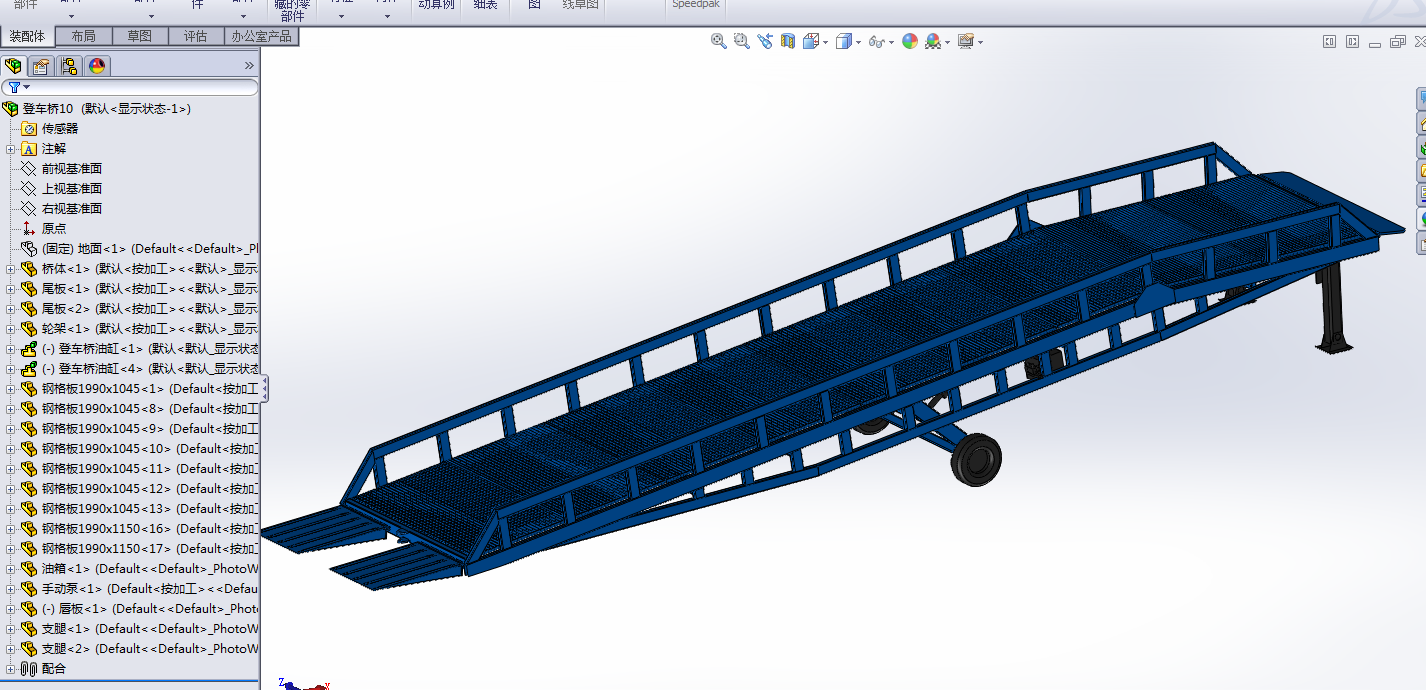Select 钢格板1990x1045<8> in the tree
Image resolution: width=1426 pixels, height=690 pixels.
(x=139, y=408)
